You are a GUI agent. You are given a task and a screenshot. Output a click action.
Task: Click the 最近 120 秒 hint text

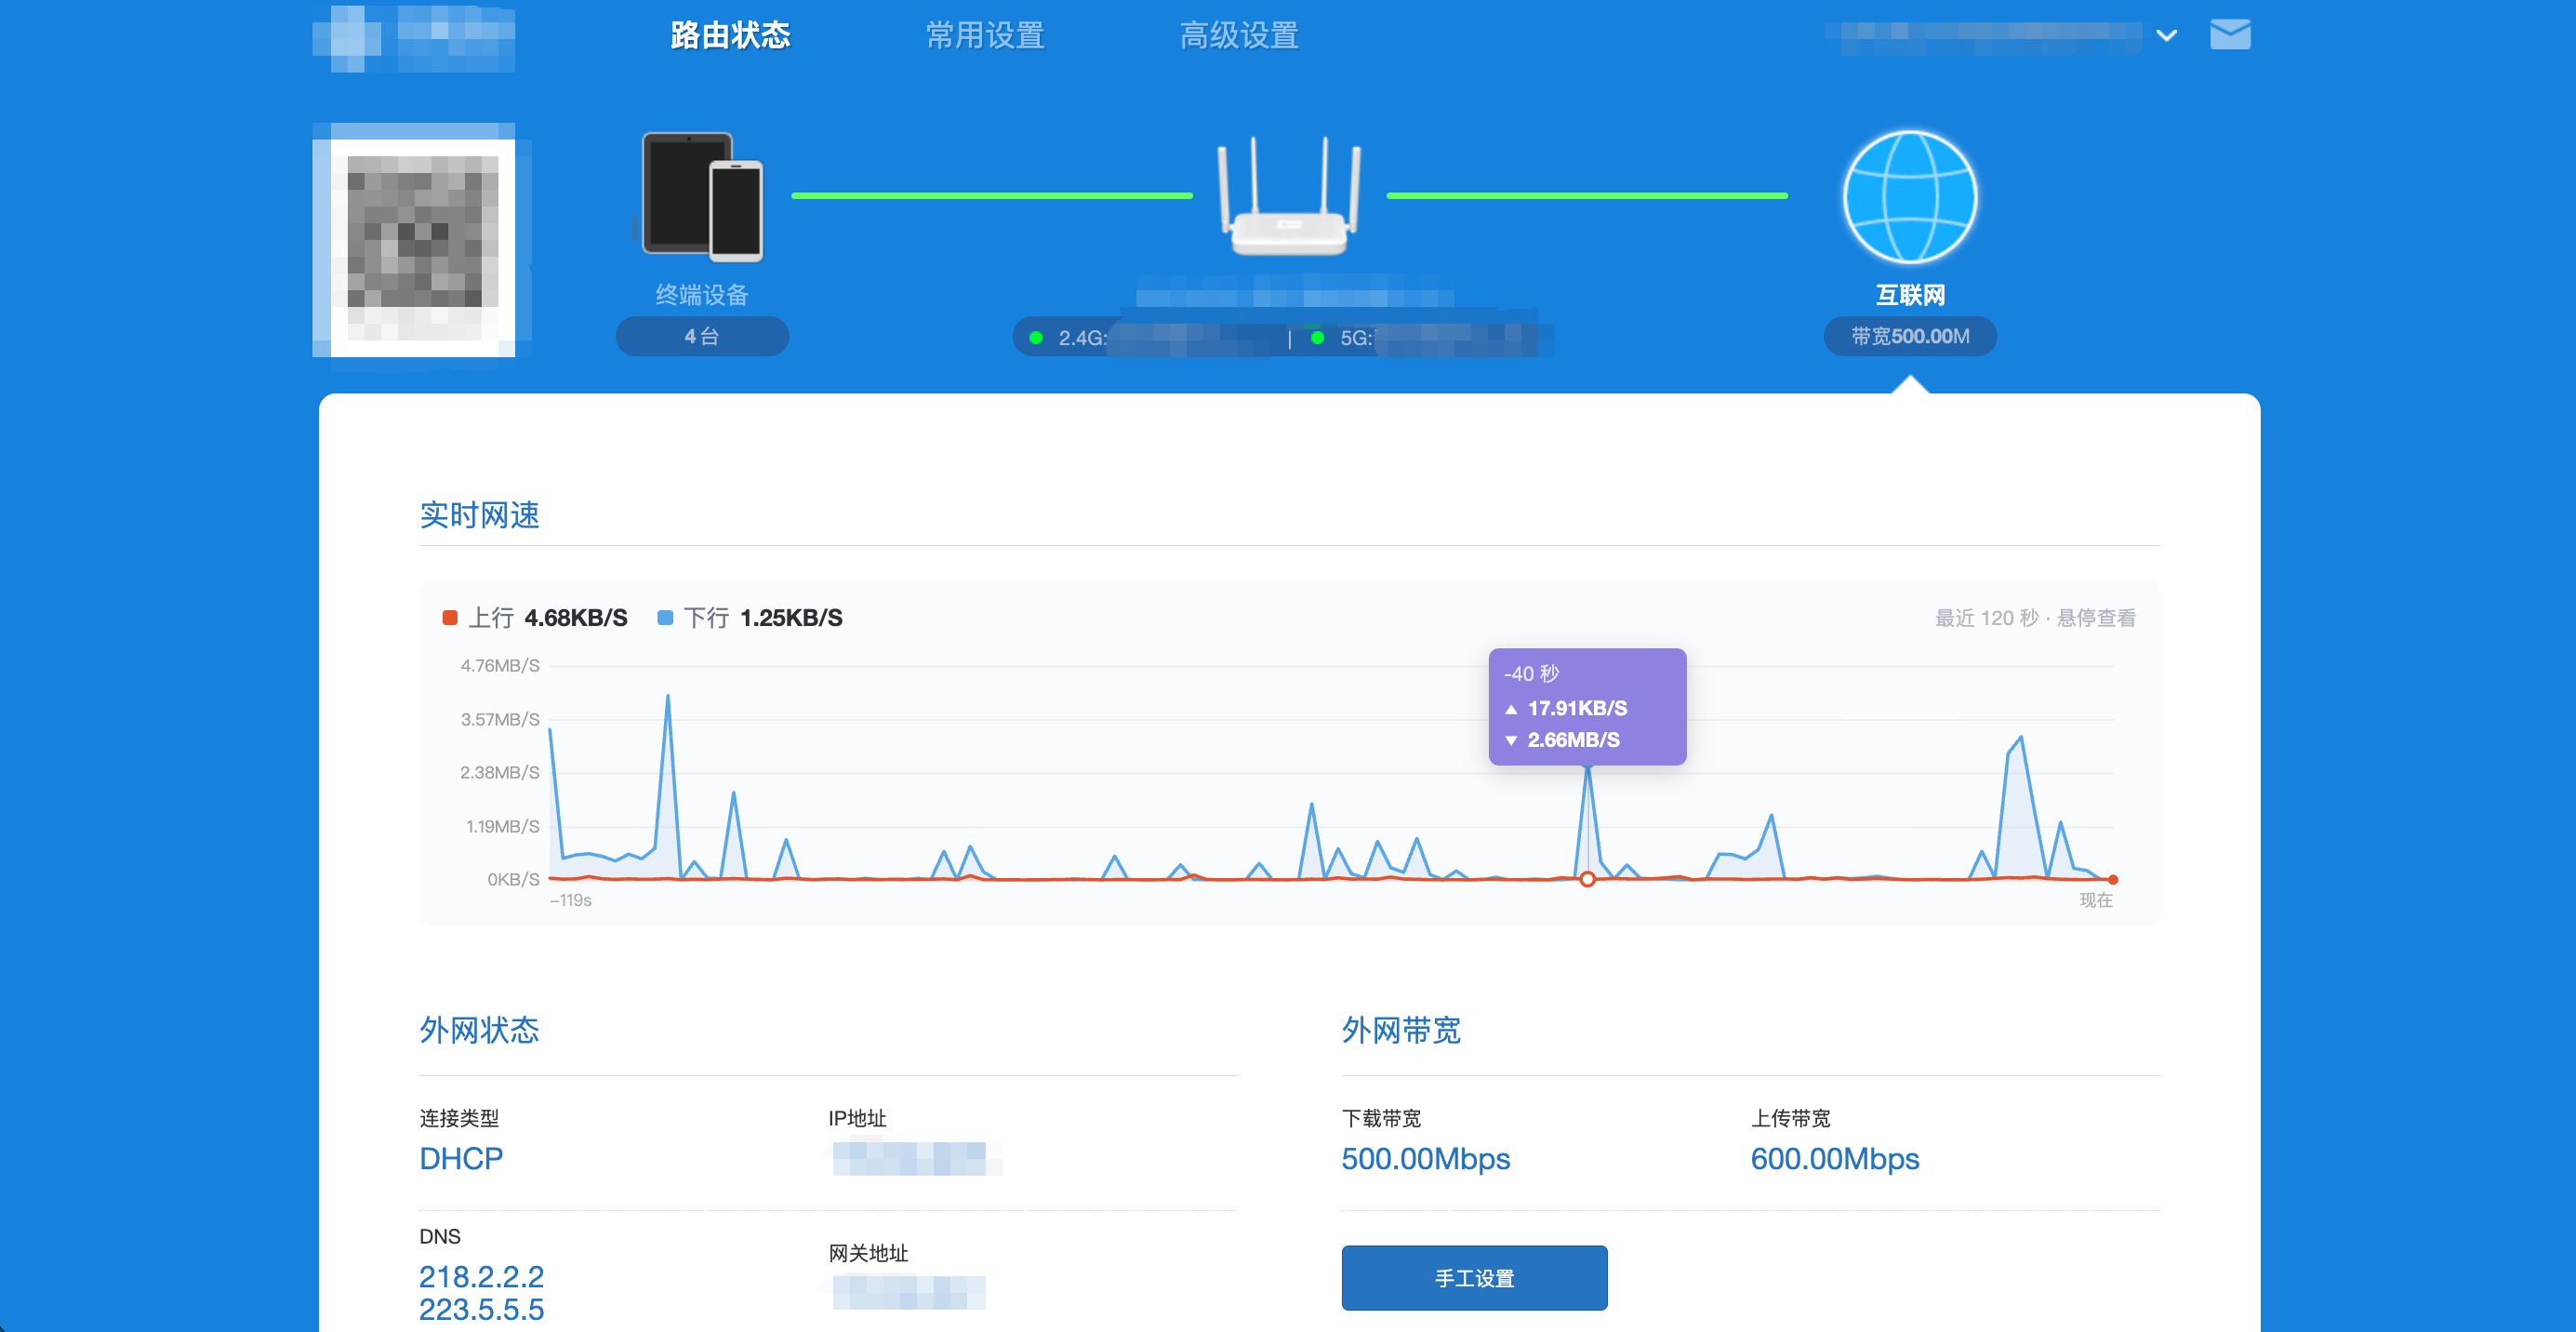click(x=2035, y=618)
